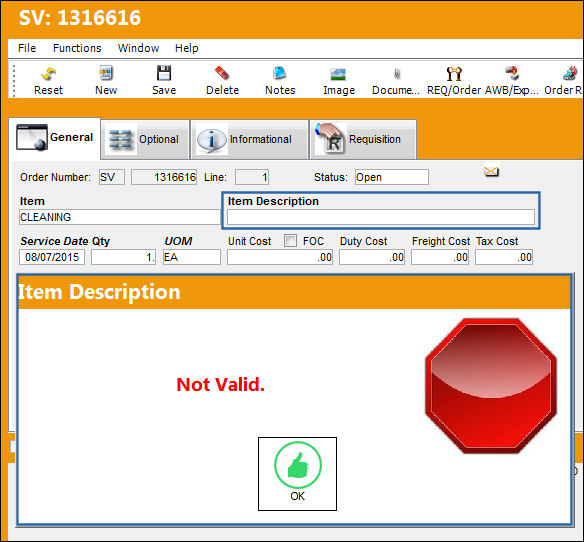This screenshot has height=542, width=584.
Task: Click the Qty input field
Action: tap(123, 257)
